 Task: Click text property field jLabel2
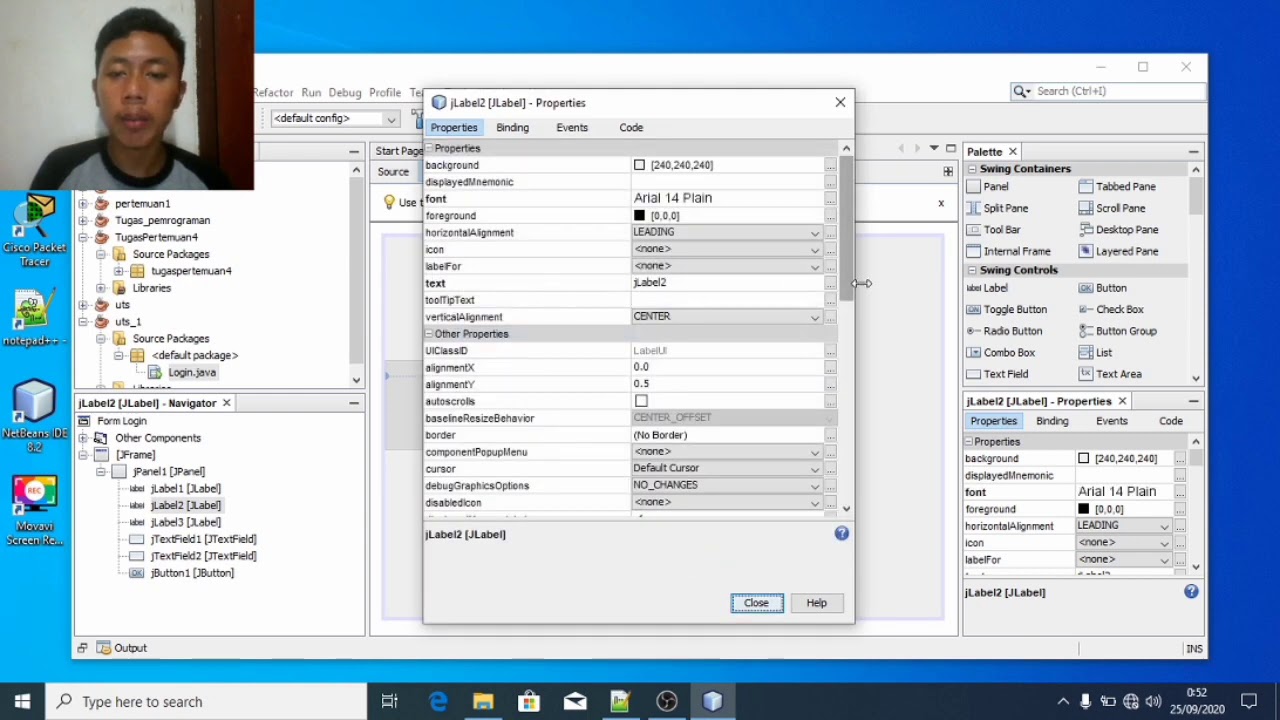click(x=726, y=283)
